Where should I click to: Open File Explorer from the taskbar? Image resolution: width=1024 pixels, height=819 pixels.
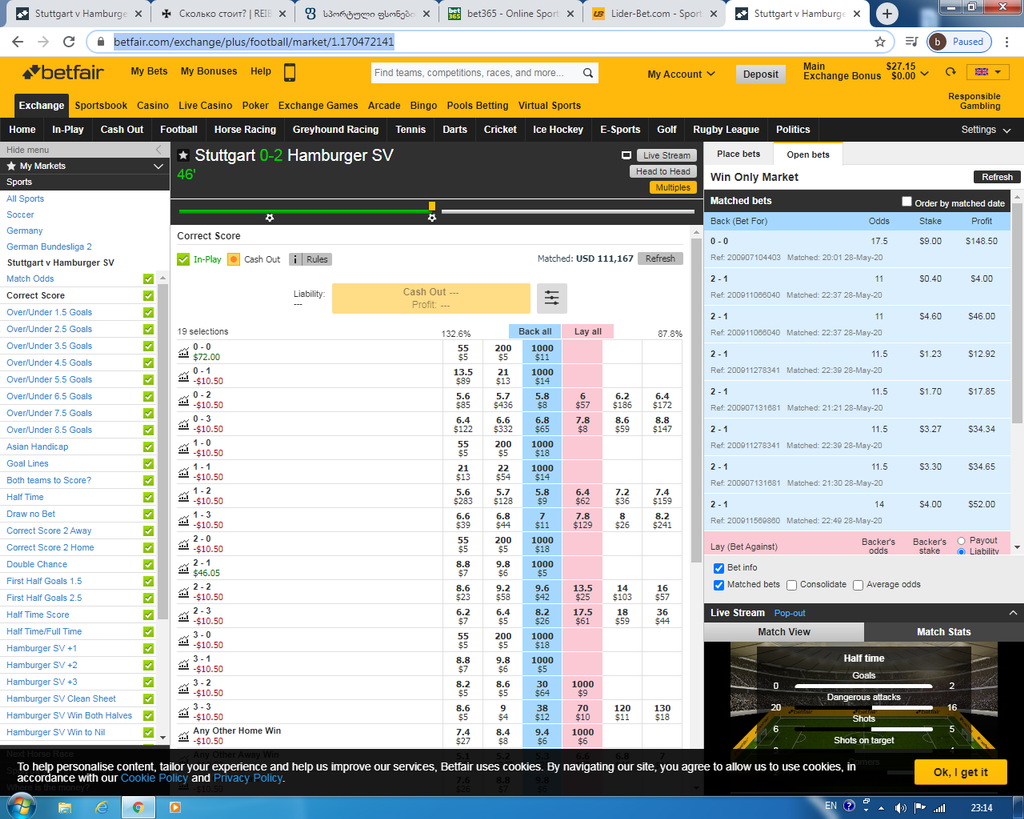tap(65, 808)
